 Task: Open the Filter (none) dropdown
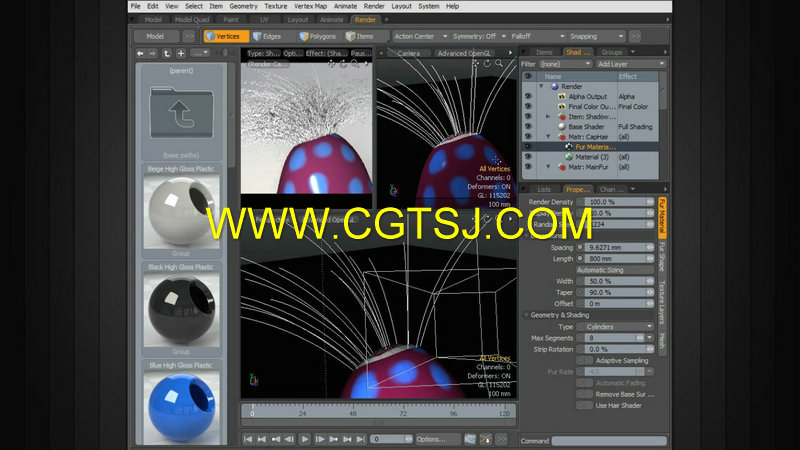(x=565, y=64)
